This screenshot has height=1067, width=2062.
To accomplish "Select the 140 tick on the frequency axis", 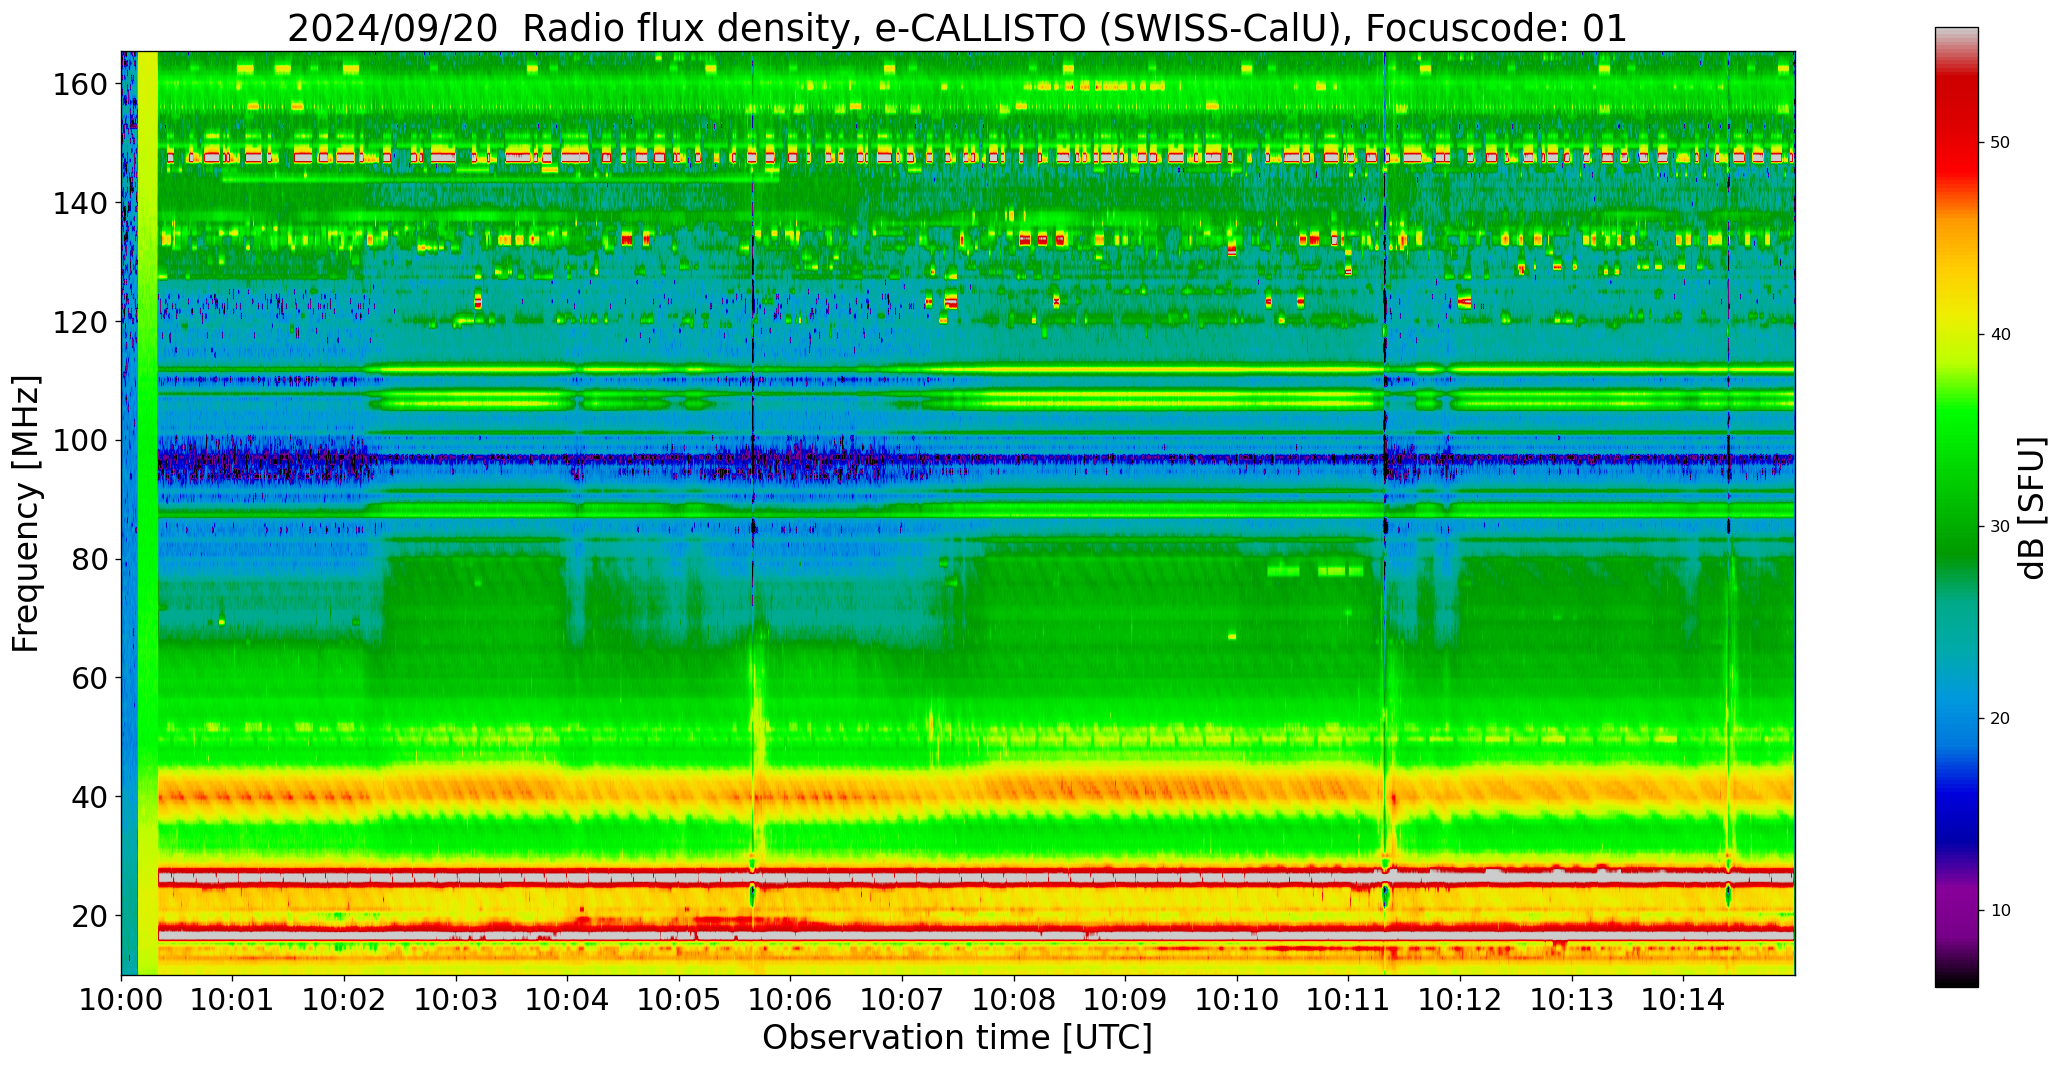I will coord(79,203).
